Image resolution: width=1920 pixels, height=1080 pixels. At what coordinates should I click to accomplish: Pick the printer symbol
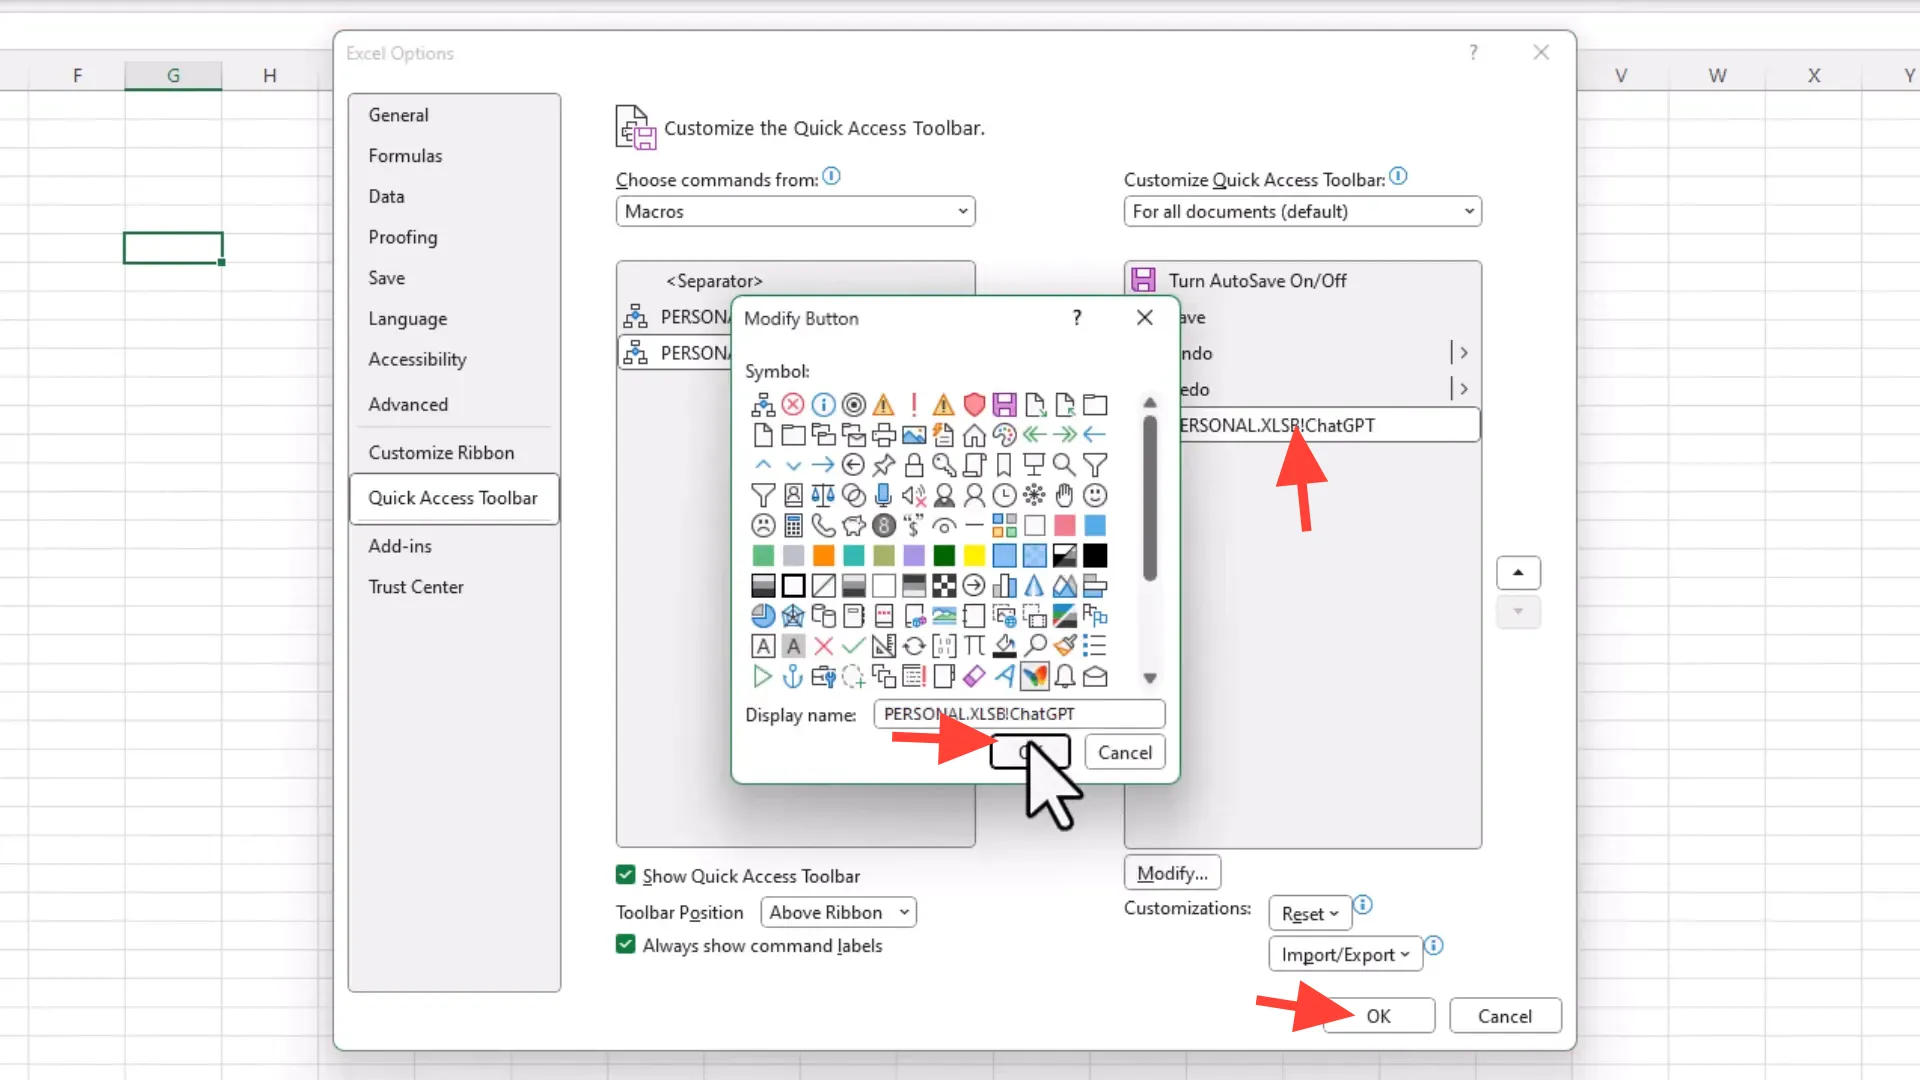(884, 435)
